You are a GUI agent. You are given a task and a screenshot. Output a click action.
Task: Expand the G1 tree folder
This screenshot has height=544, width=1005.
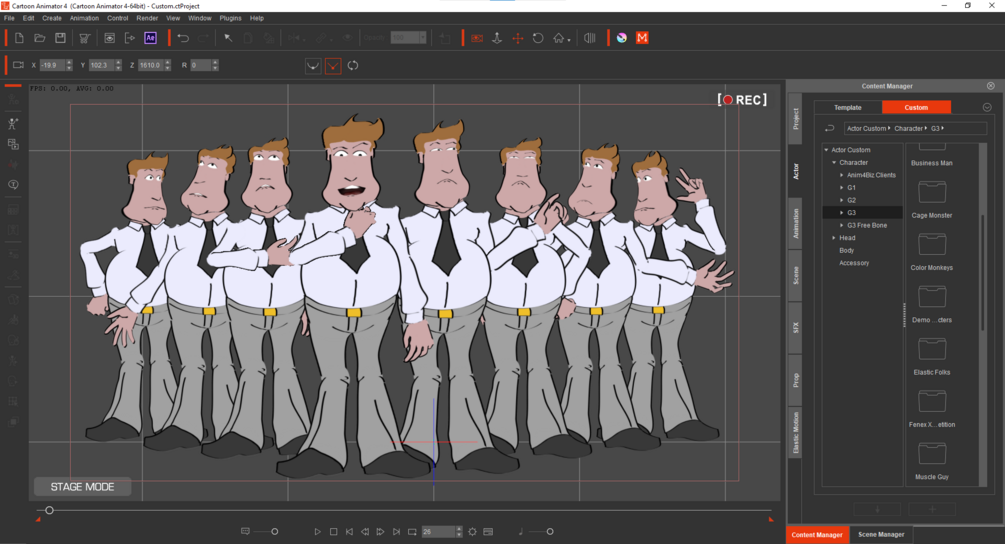coord(842,188)
